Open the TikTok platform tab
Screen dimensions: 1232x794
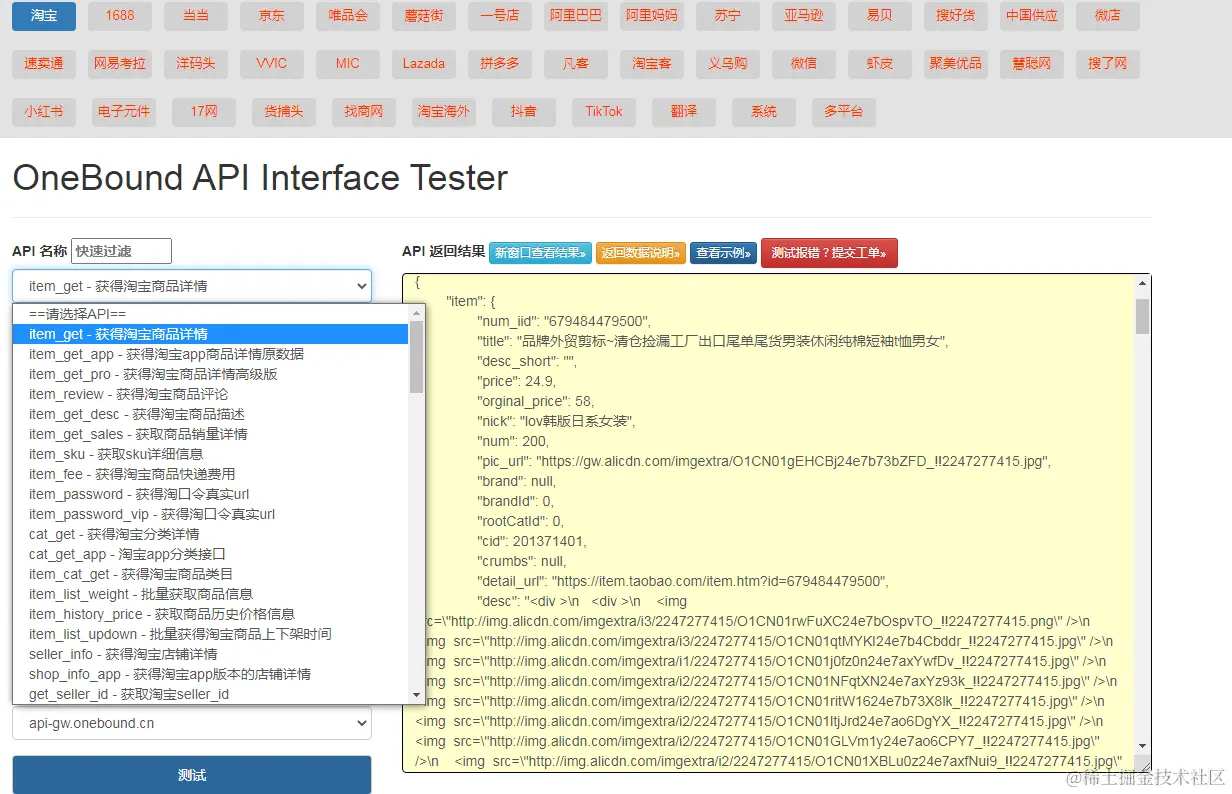[604, 111]
